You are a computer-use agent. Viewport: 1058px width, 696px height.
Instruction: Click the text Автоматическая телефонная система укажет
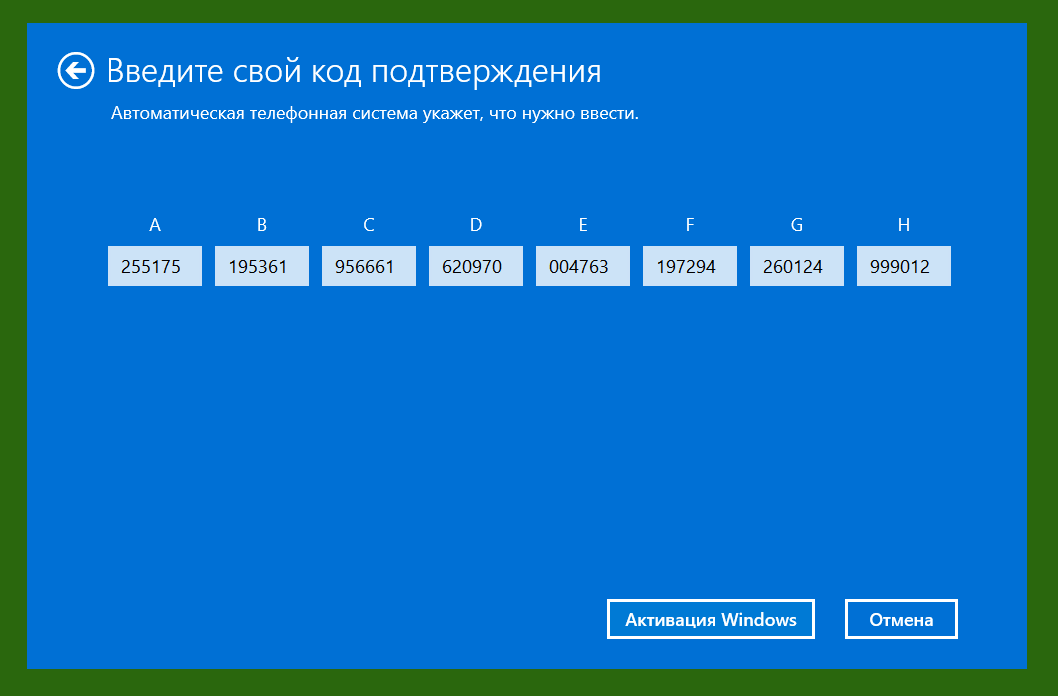click(297, 113)
